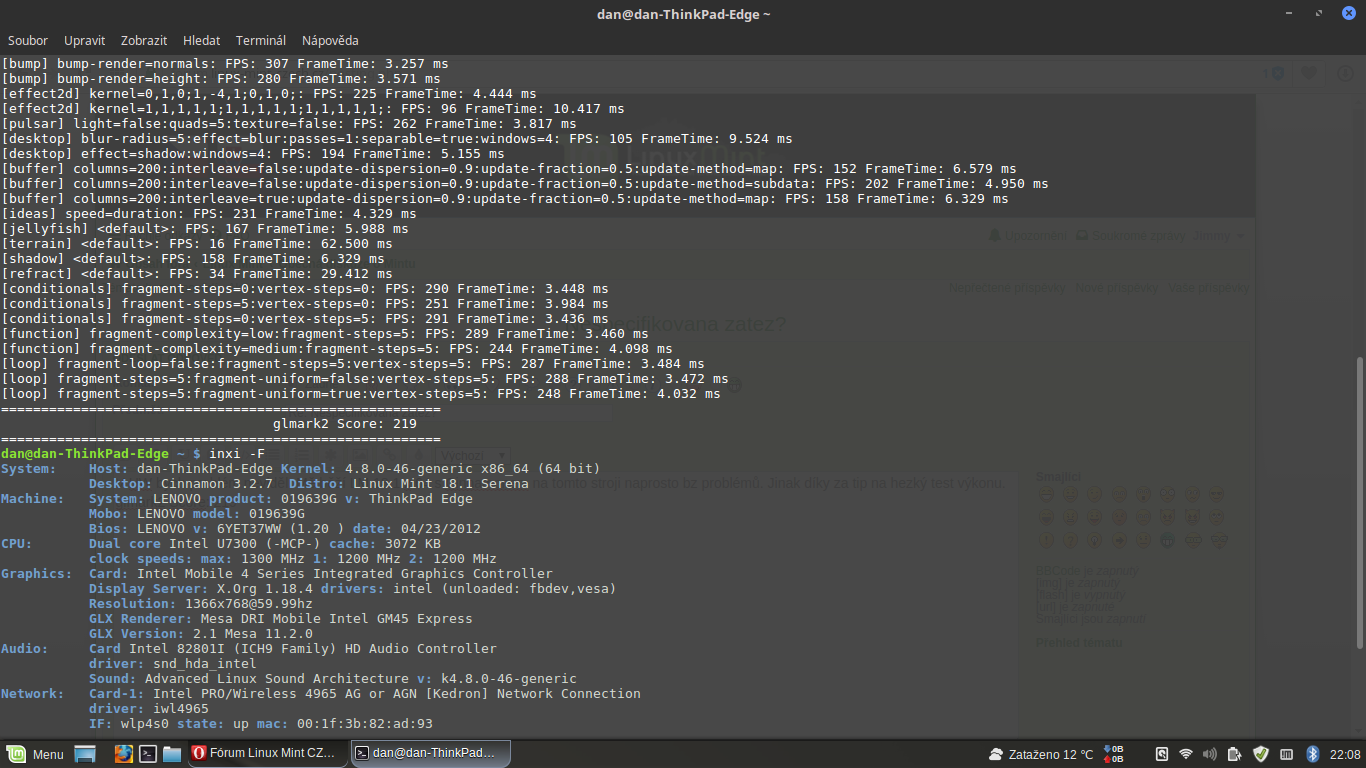Open the Wi-Fi network tray icon
The height and width of the screenshot is (768, 1366).
1186,754
